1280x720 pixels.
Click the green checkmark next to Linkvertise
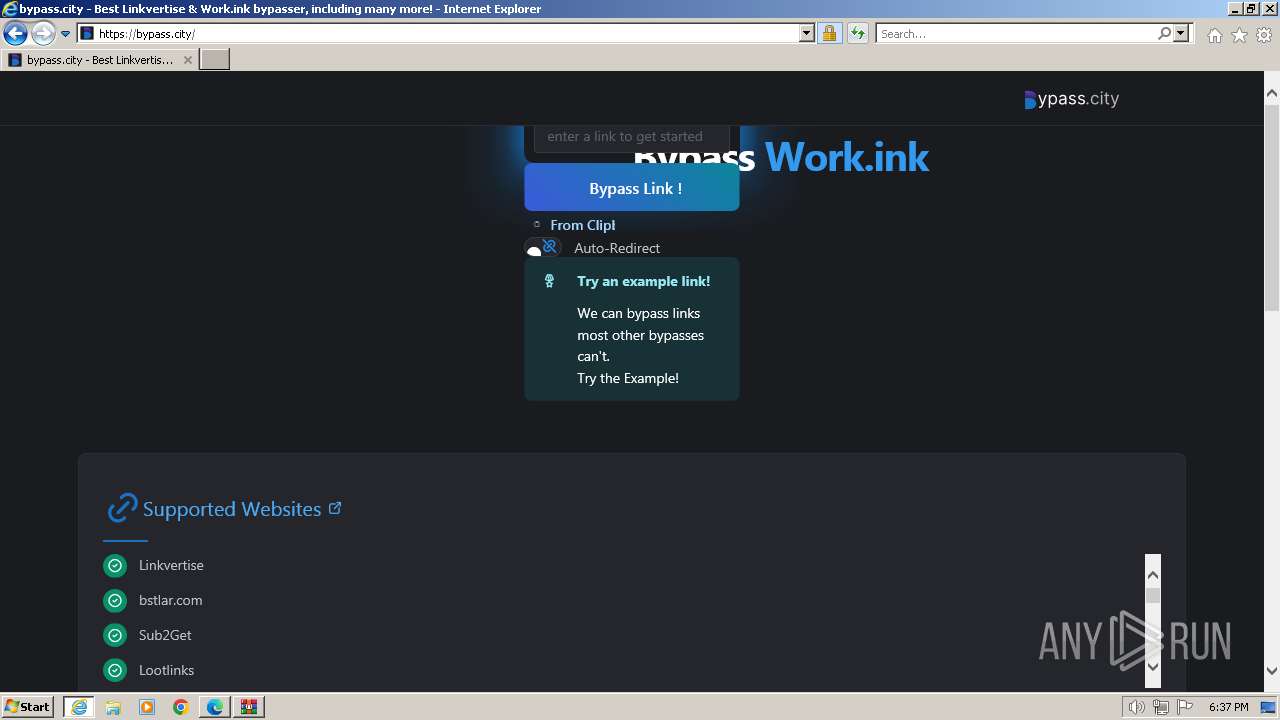[115, 566]
